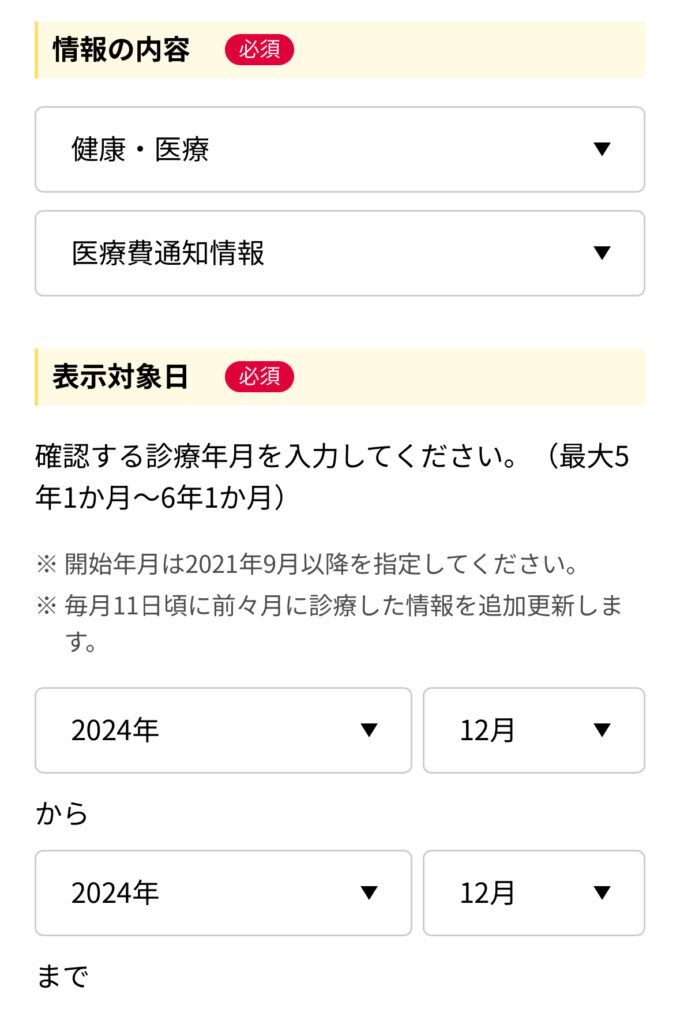This screenshot has width=680, height=1024.
Task: Click the arrow icon in 健康・医療 box
Action: pos(602,150)
